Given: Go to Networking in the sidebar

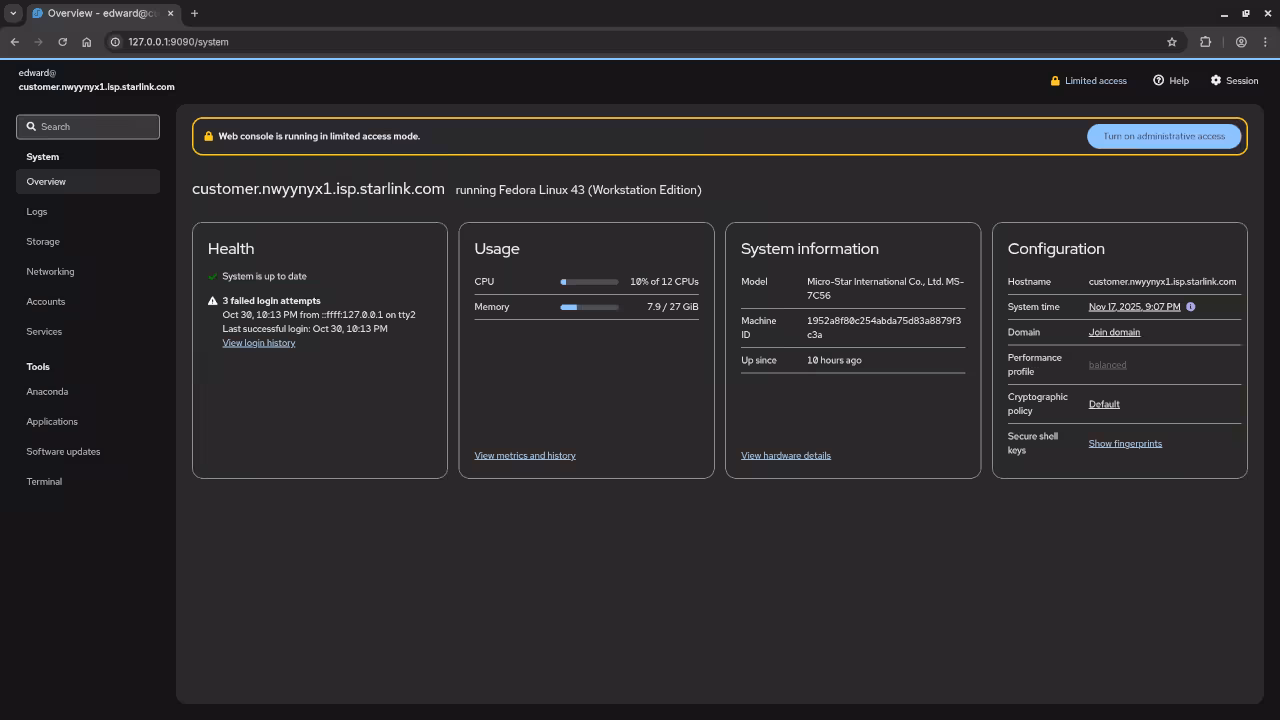Looking at the screenshot, I should tap(50, 272).
